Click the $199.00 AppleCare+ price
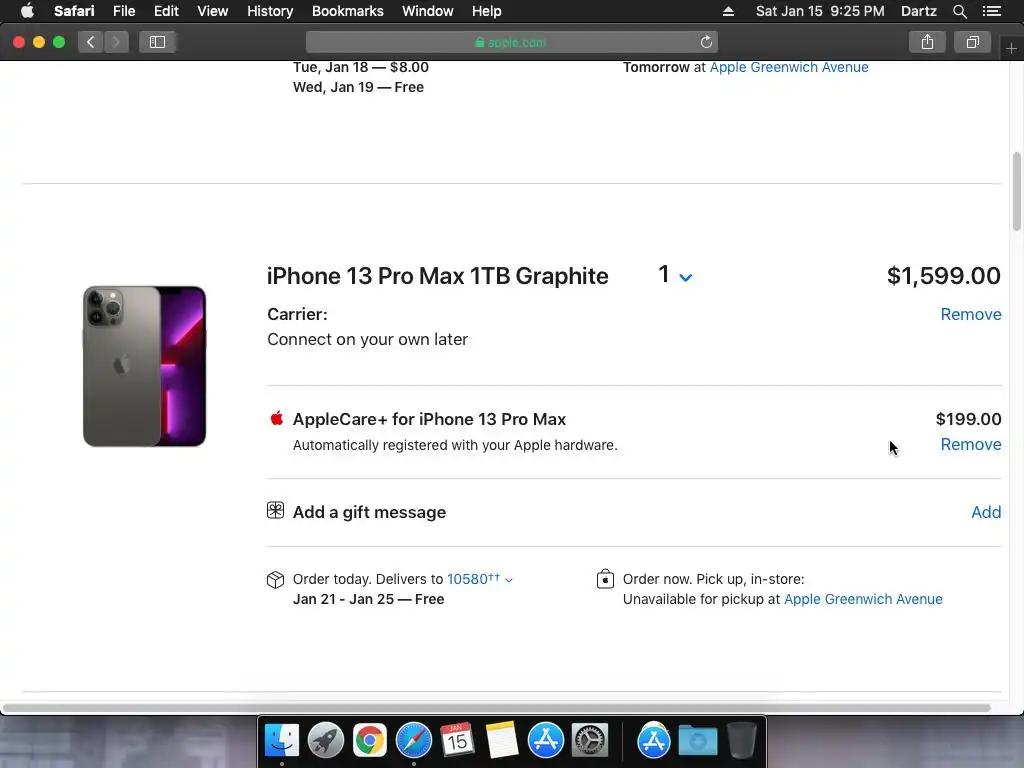 click(968, 419)
